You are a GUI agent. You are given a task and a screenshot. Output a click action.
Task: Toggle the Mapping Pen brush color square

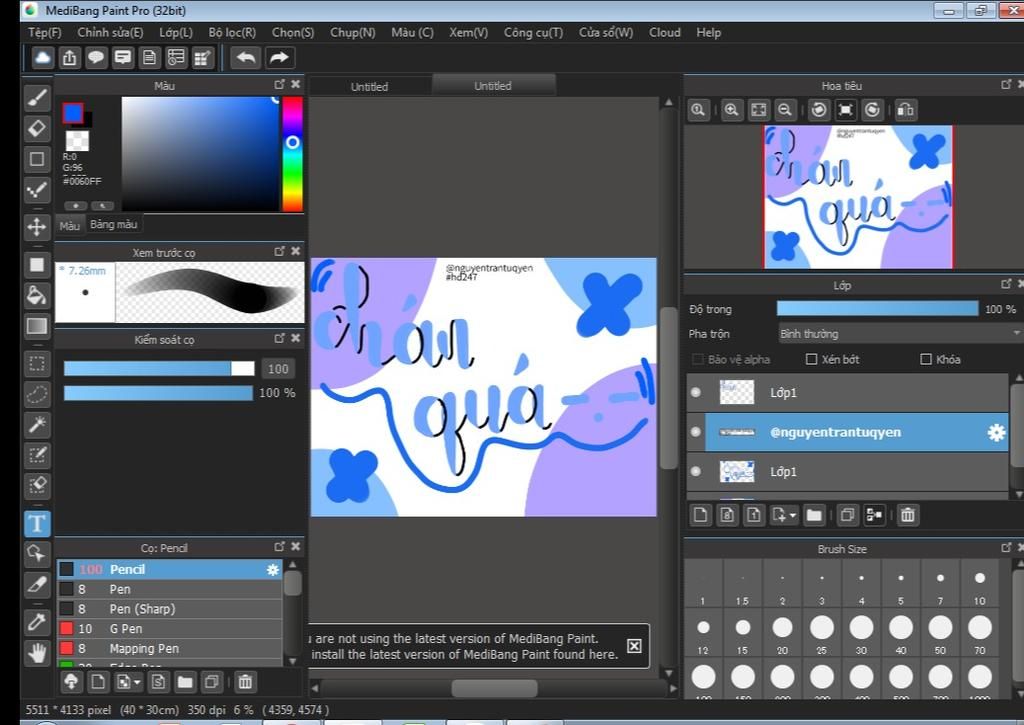tap(66, 649)
